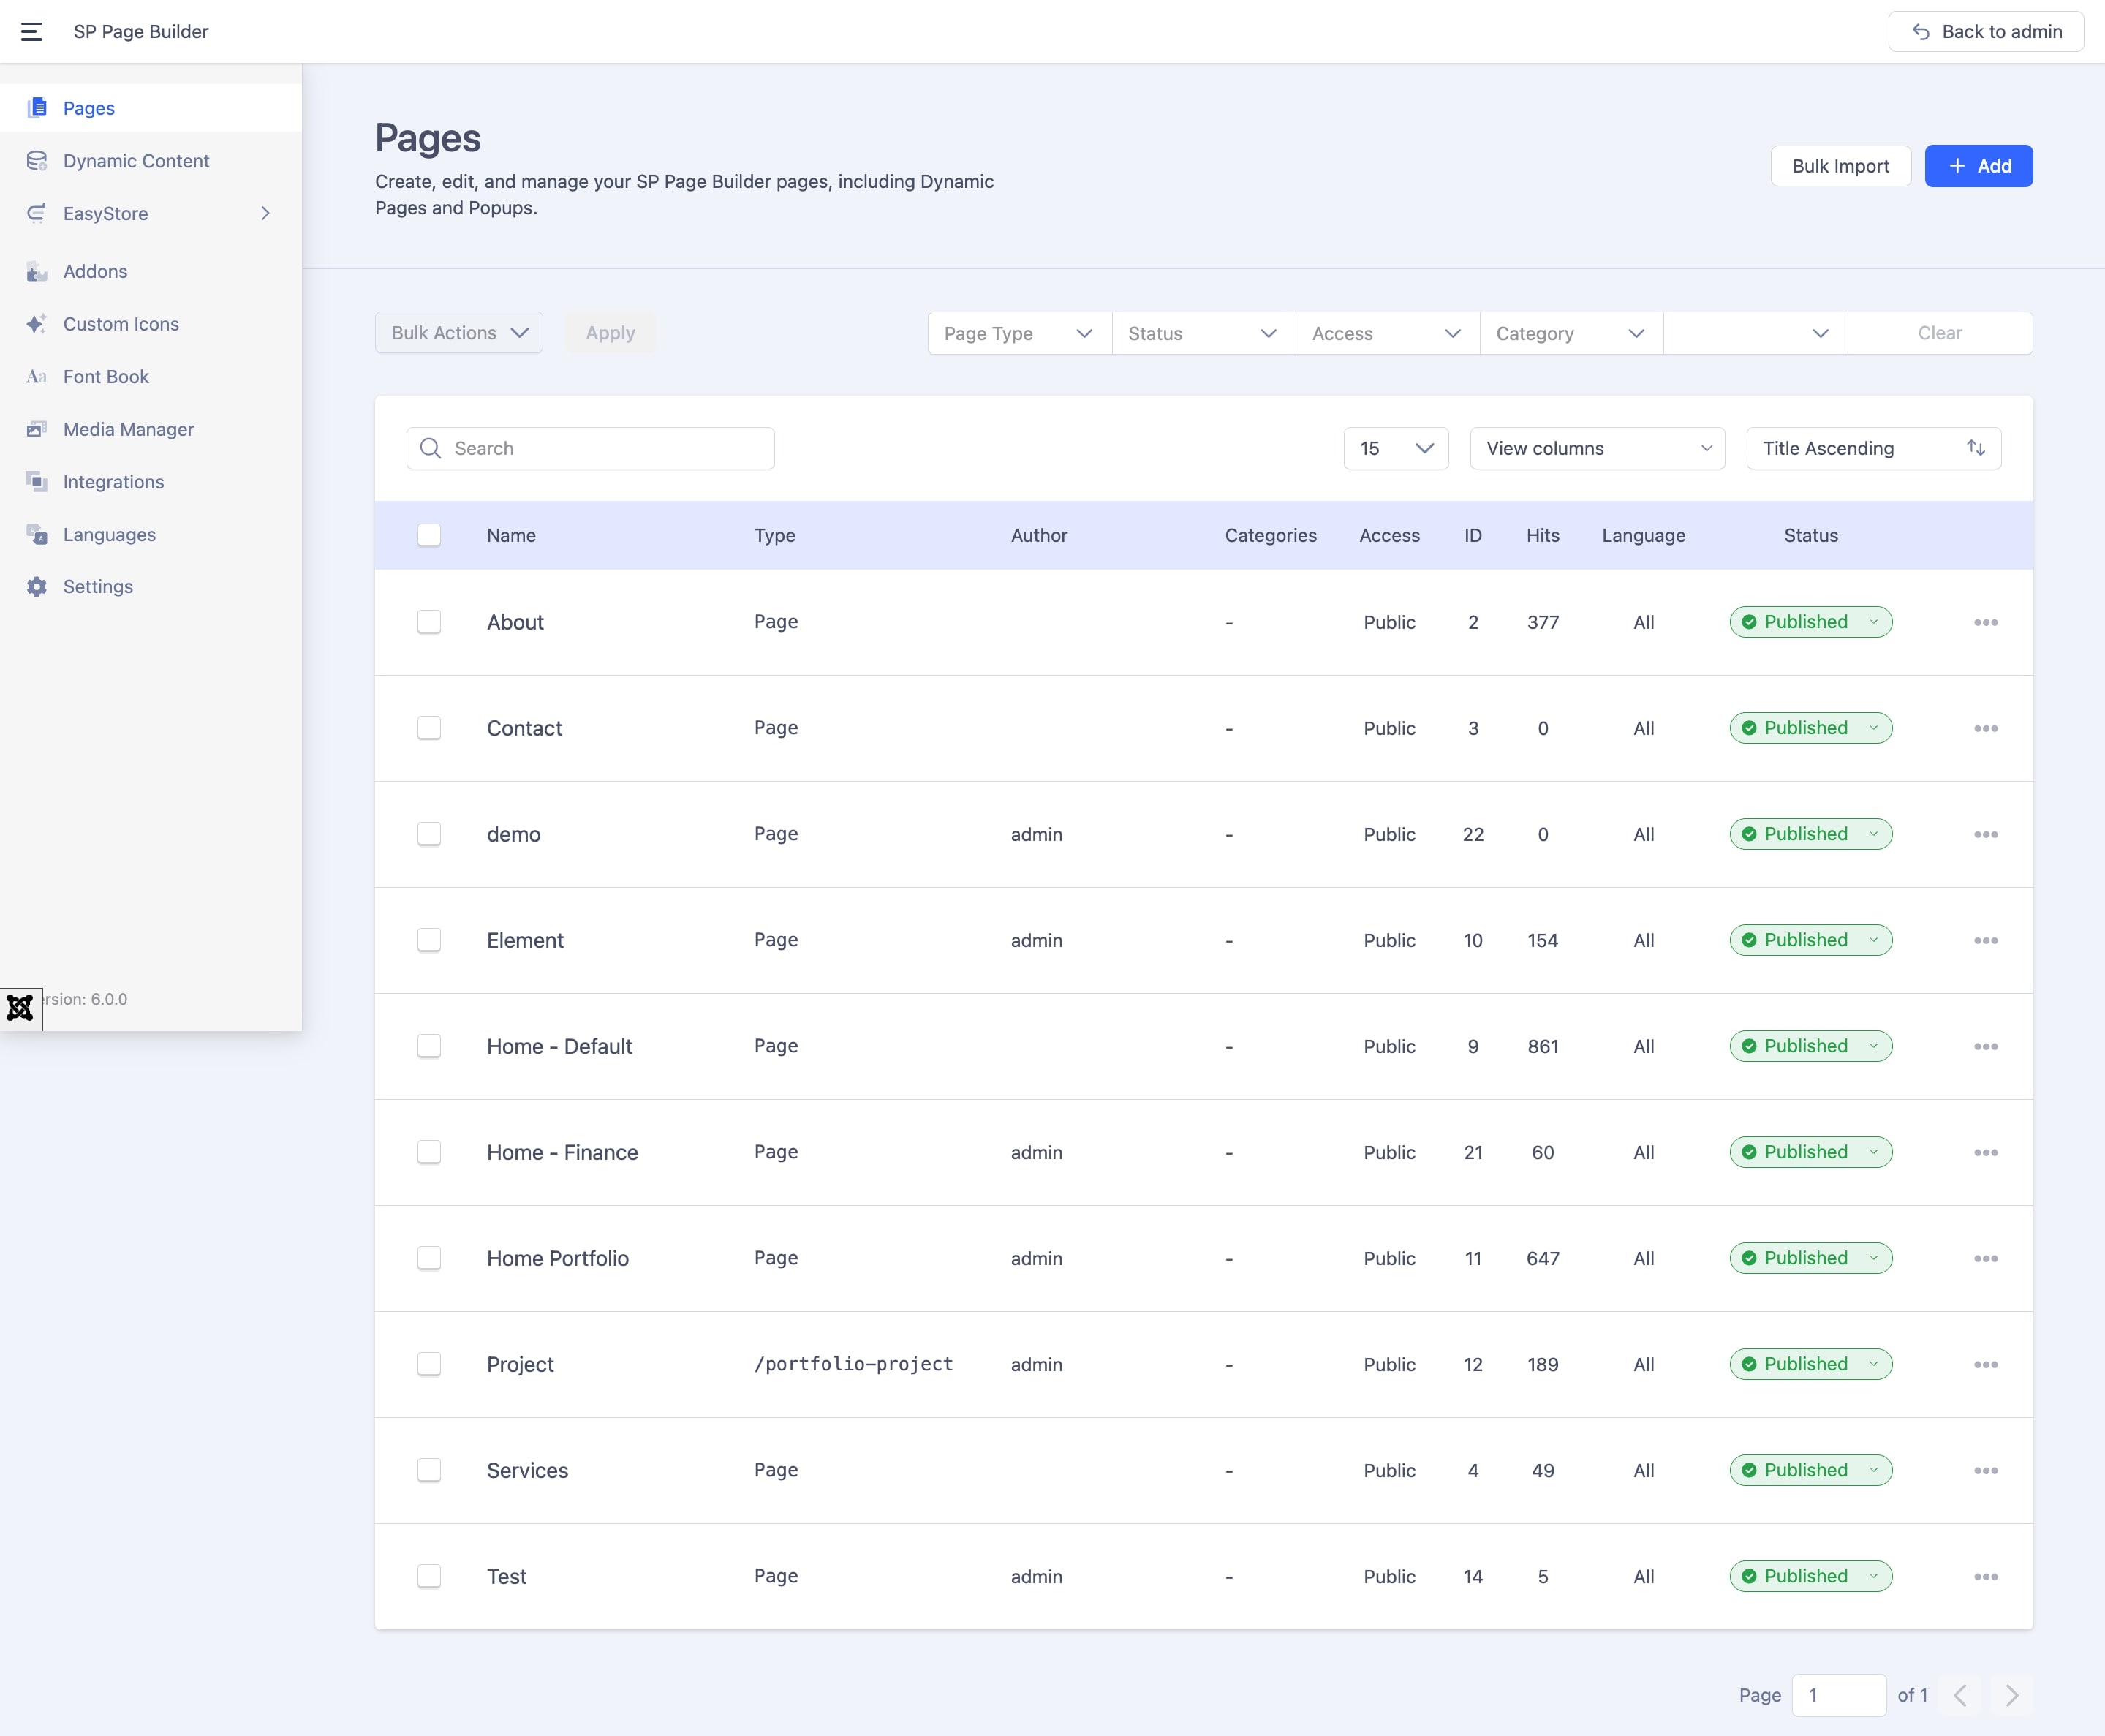This screenshot has width=2105, height=1736.
Task: Check the select-all header checkbox
Action: click(x=429, y=535)
